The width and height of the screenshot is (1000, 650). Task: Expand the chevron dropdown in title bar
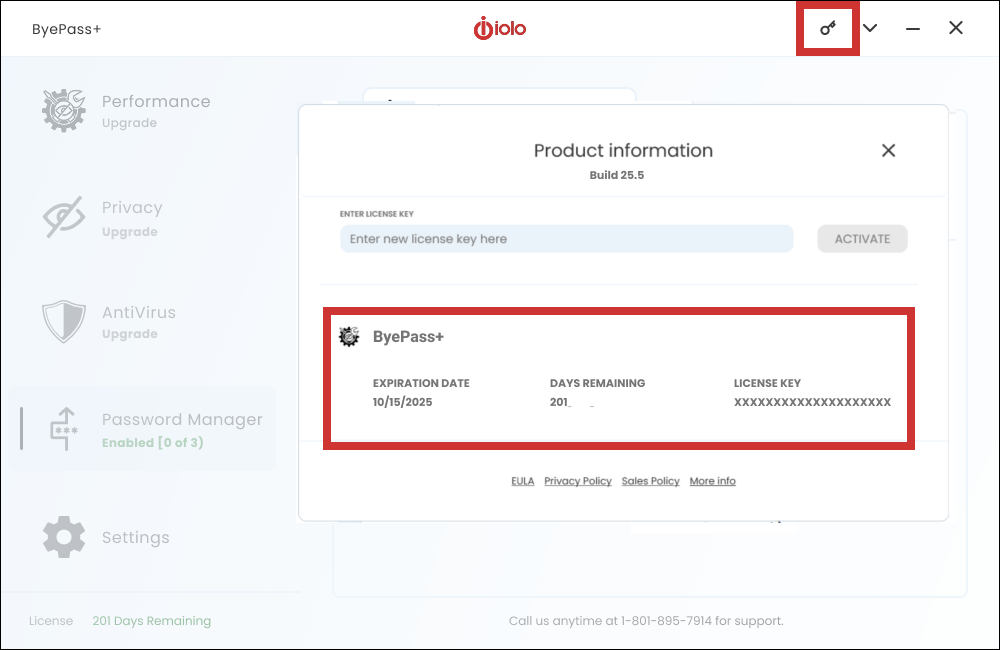pos(870,28)
